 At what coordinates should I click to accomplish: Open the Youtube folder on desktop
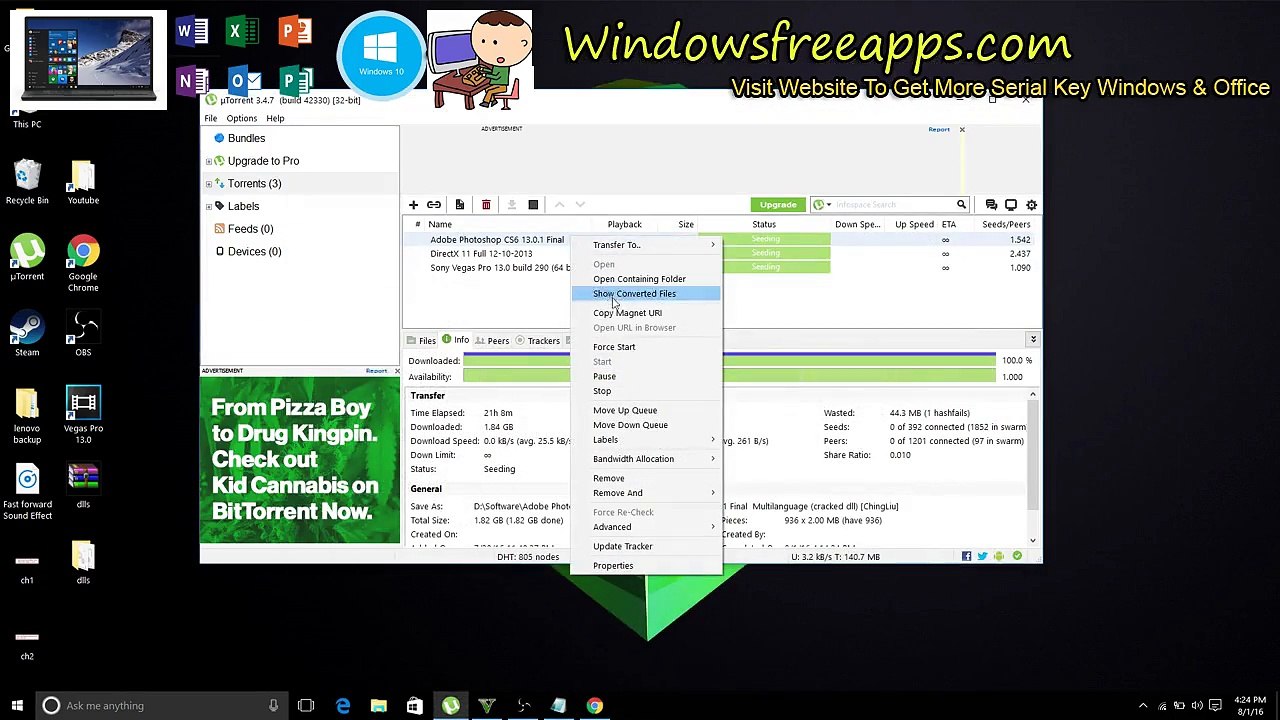(83, 182)
